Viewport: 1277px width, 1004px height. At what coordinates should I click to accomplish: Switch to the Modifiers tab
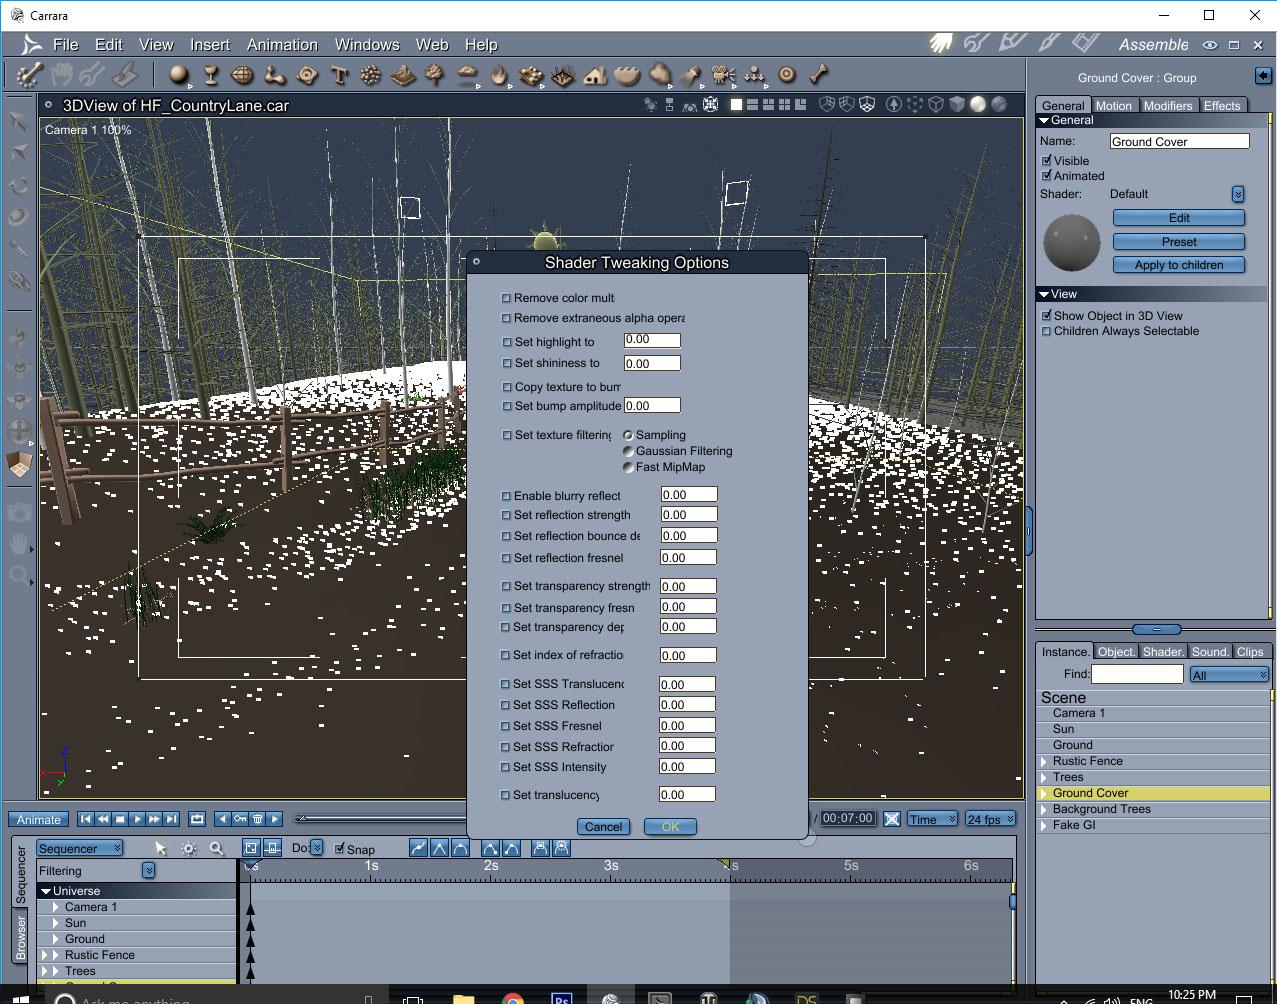pos(1167,105)
